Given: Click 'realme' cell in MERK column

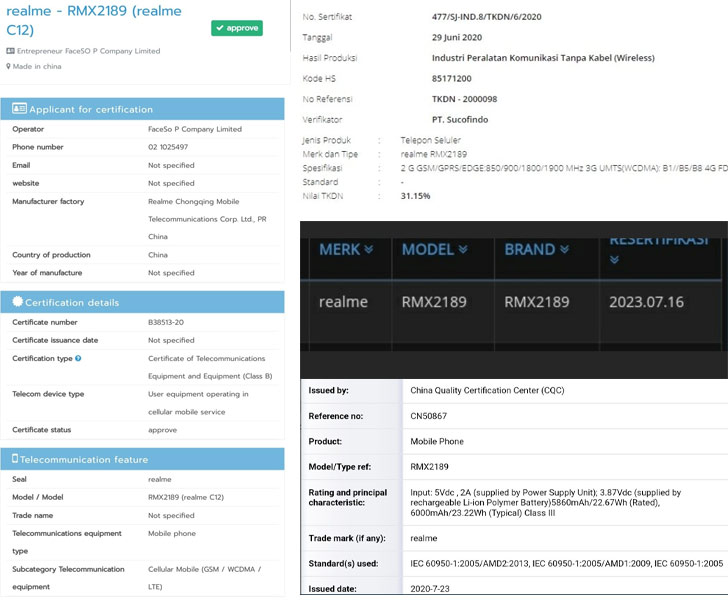Looking at the screenshot, I should 343,302.
